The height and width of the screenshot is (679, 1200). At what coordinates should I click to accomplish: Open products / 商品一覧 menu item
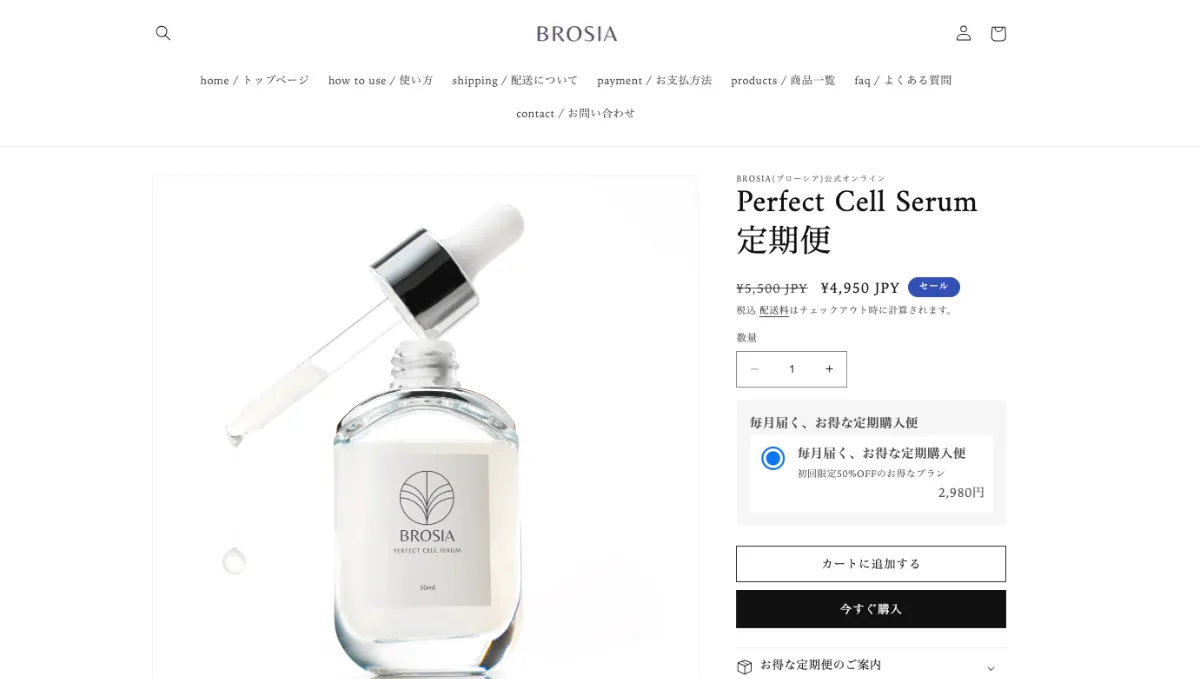(x=783, y=80)
